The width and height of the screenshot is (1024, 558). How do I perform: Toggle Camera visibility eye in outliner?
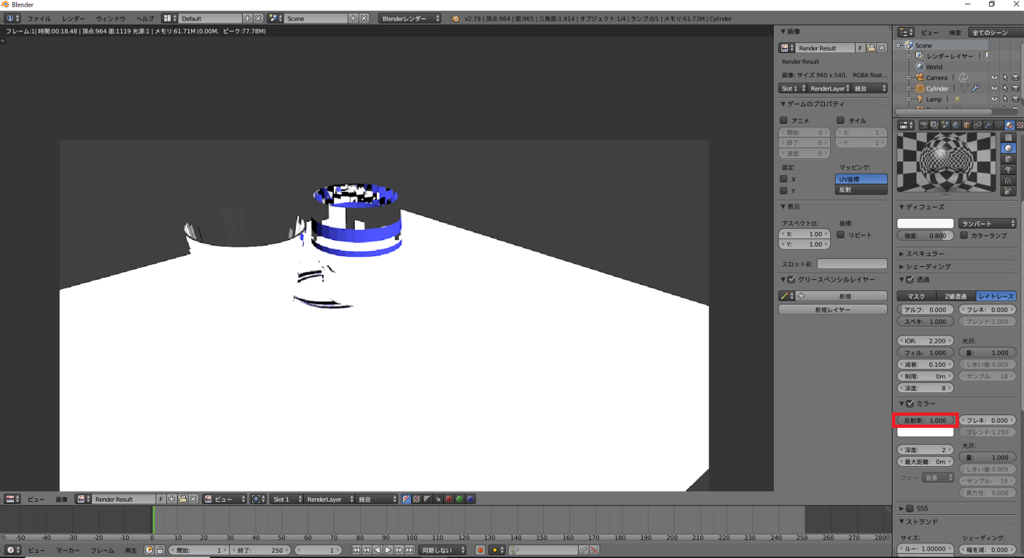(x=994, y=77)
